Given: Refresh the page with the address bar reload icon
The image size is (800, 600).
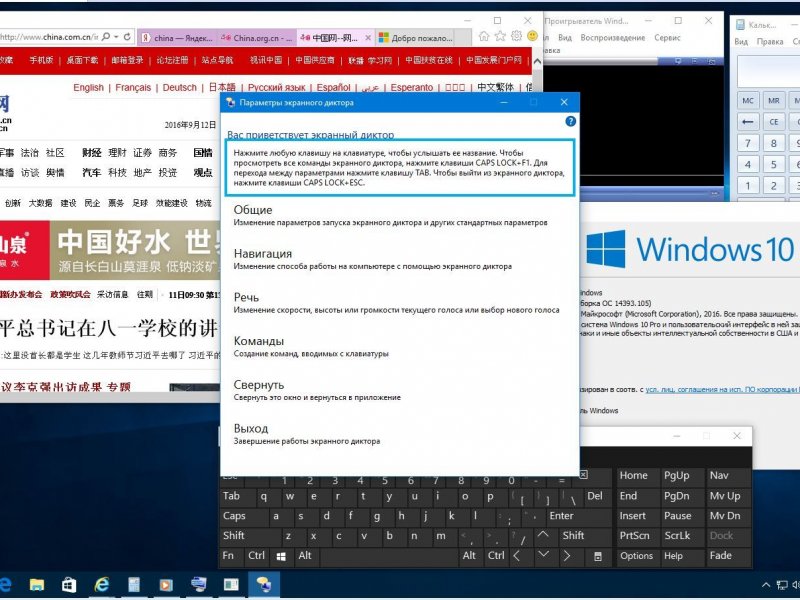Looking at the screenshot, I should click(x=127, y=37).
